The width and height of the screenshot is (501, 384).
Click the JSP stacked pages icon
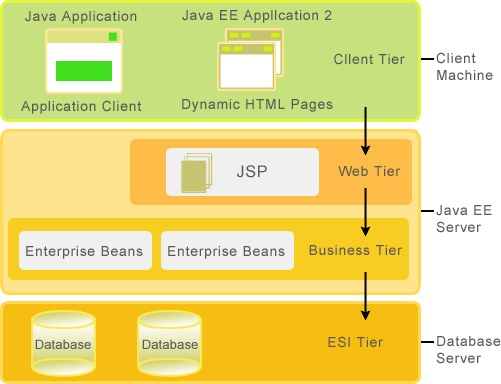[197, 173]
